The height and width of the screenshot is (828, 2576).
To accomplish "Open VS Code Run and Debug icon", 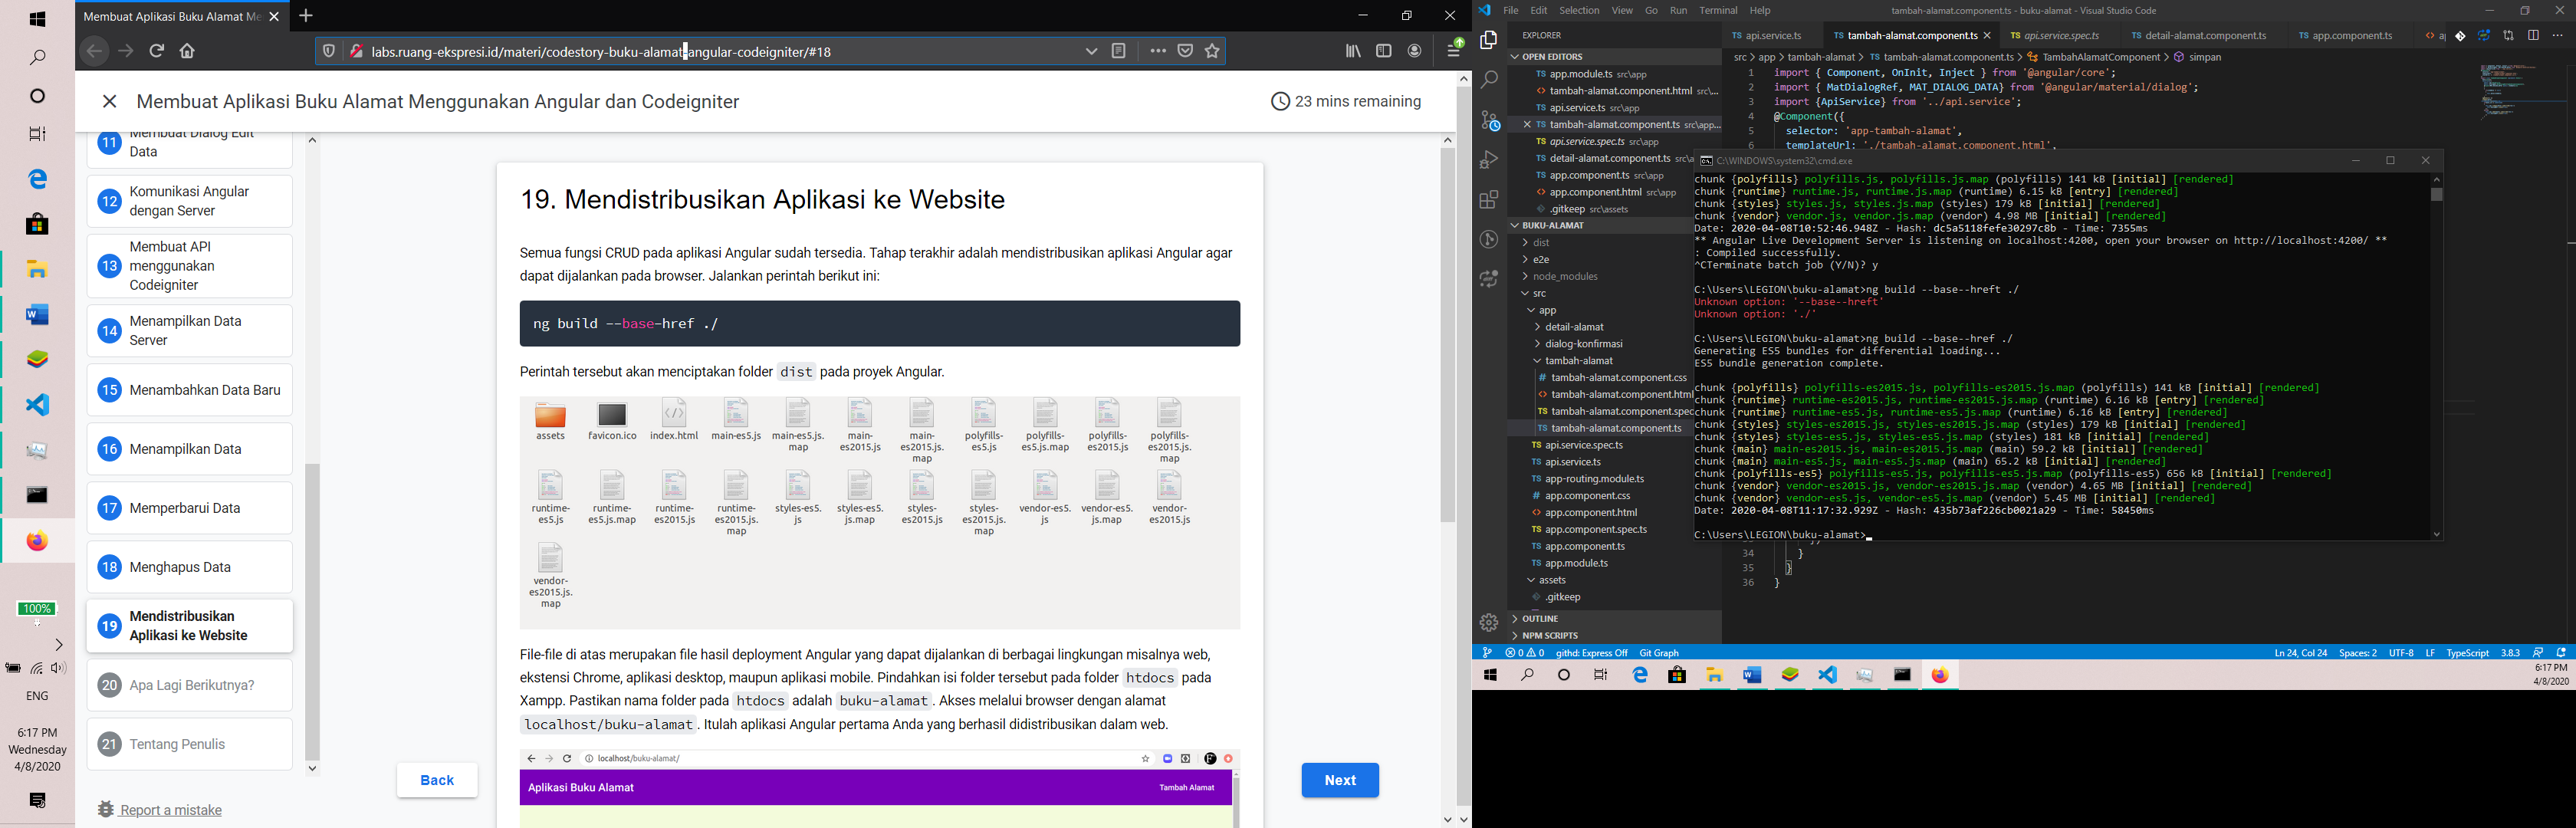I will pos(1489,160).
